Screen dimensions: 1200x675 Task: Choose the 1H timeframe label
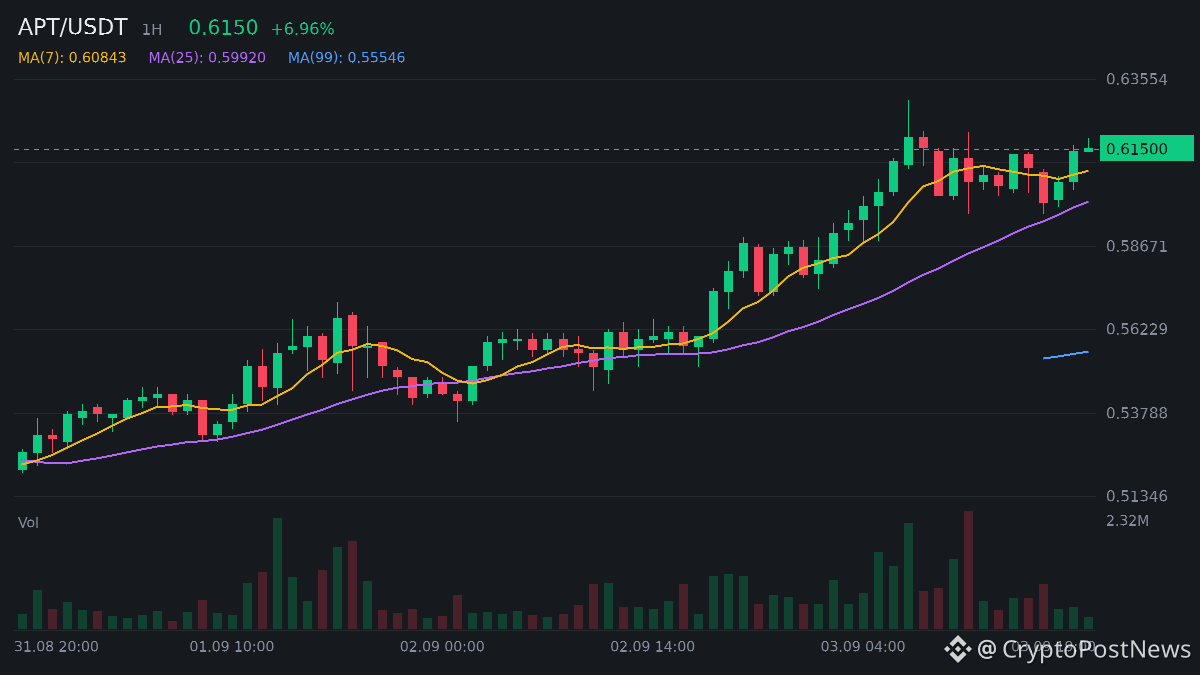(152, 30)
